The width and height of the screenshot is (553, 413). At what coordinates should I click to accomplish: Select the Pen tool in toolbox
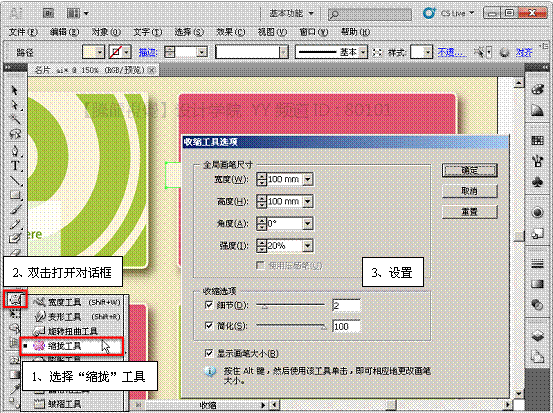(15, 151)
